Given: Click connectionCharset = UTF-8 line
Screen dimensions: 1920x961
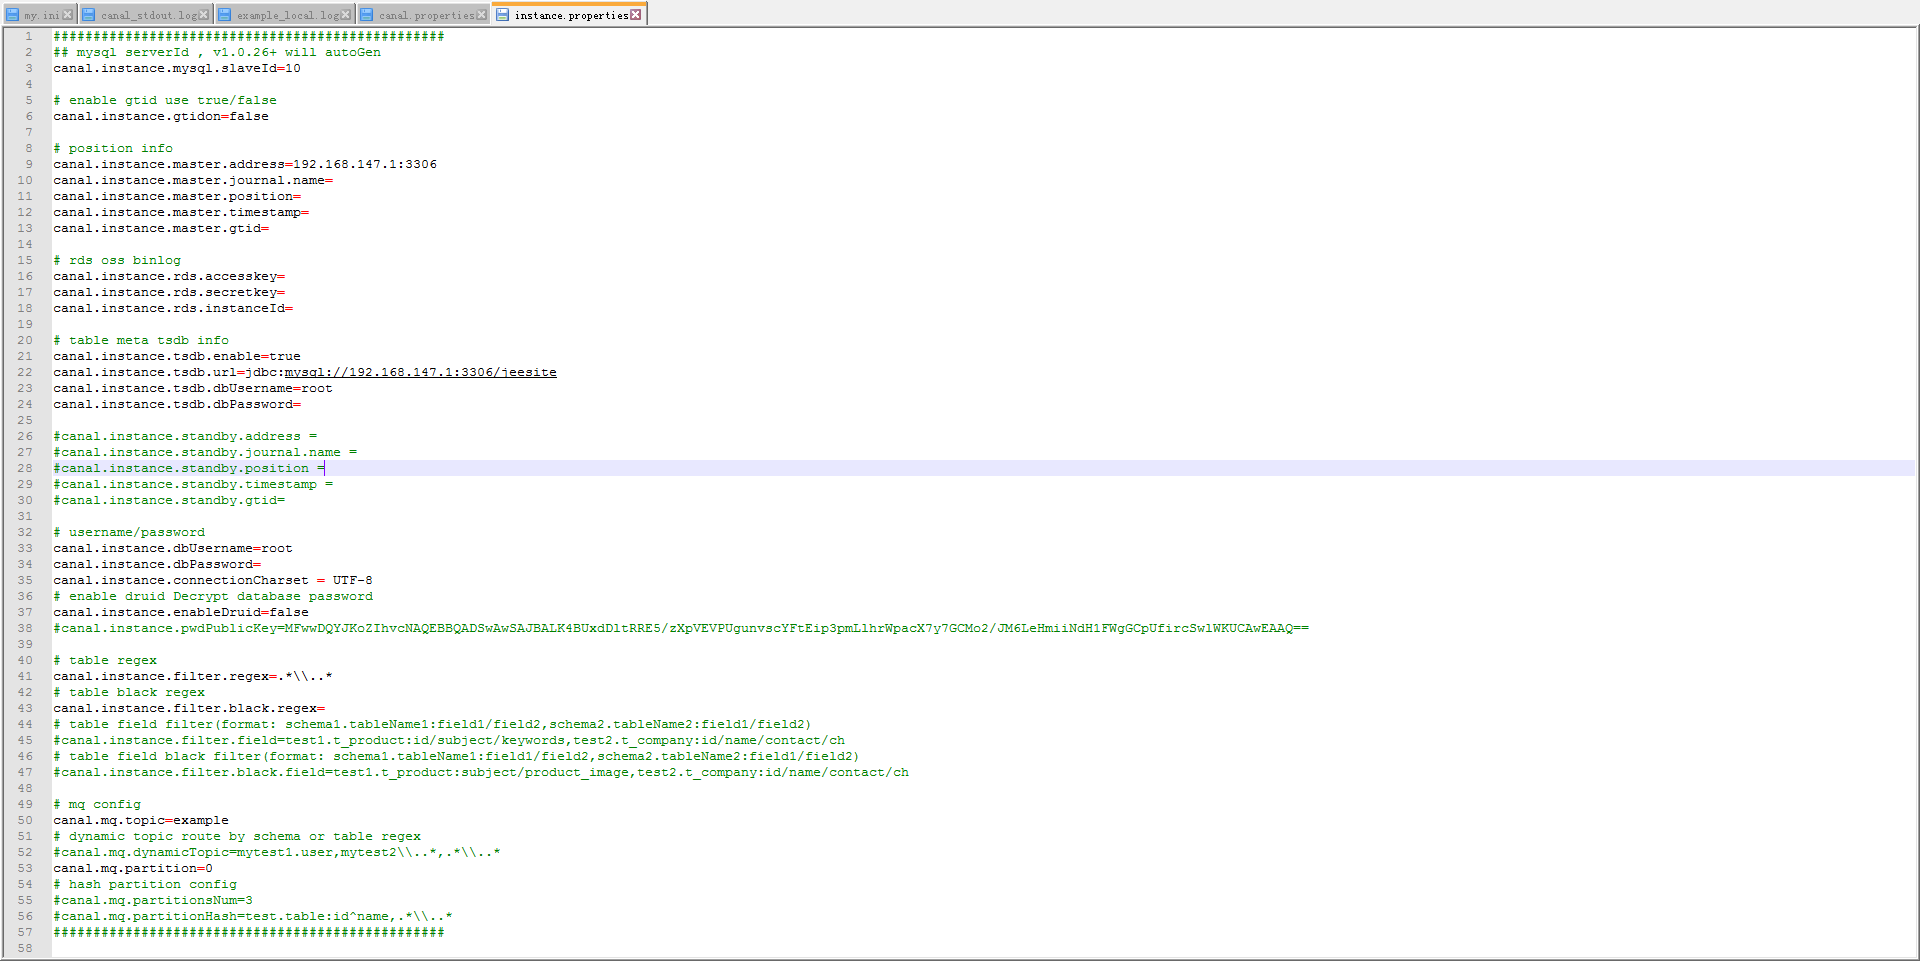Looking at the screenshot, I should tap(213, 580).
